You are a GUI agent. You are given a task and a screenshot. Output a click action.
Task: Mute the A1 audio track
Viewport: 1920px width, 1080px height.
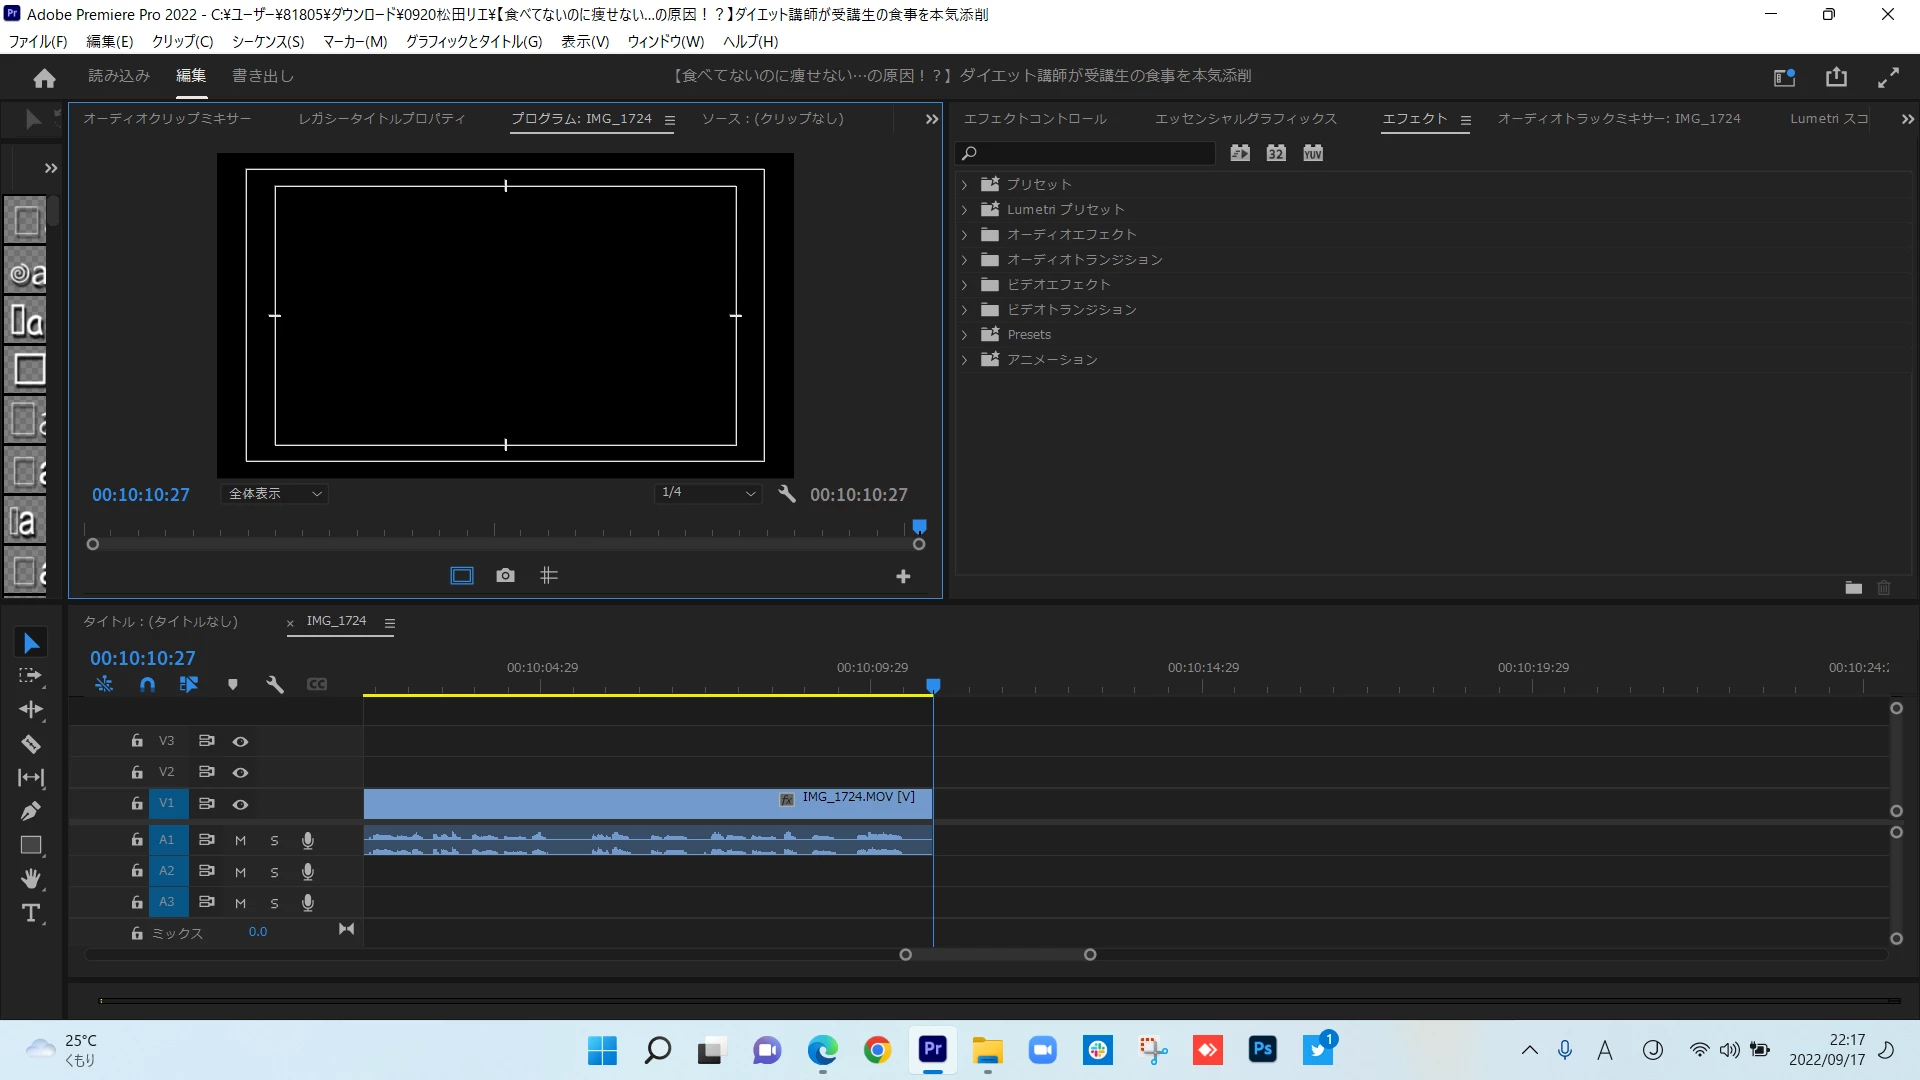coord(240,841)
